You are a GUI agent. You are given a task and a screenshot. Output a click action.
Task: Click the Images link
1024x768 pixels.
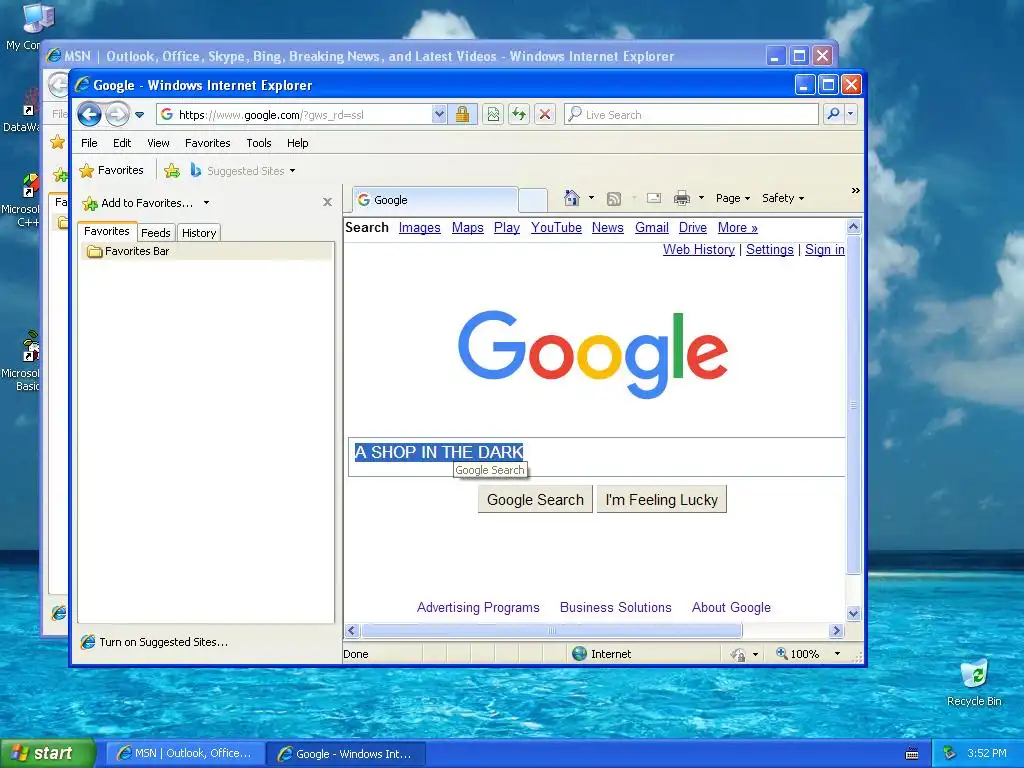coord(419,228)
